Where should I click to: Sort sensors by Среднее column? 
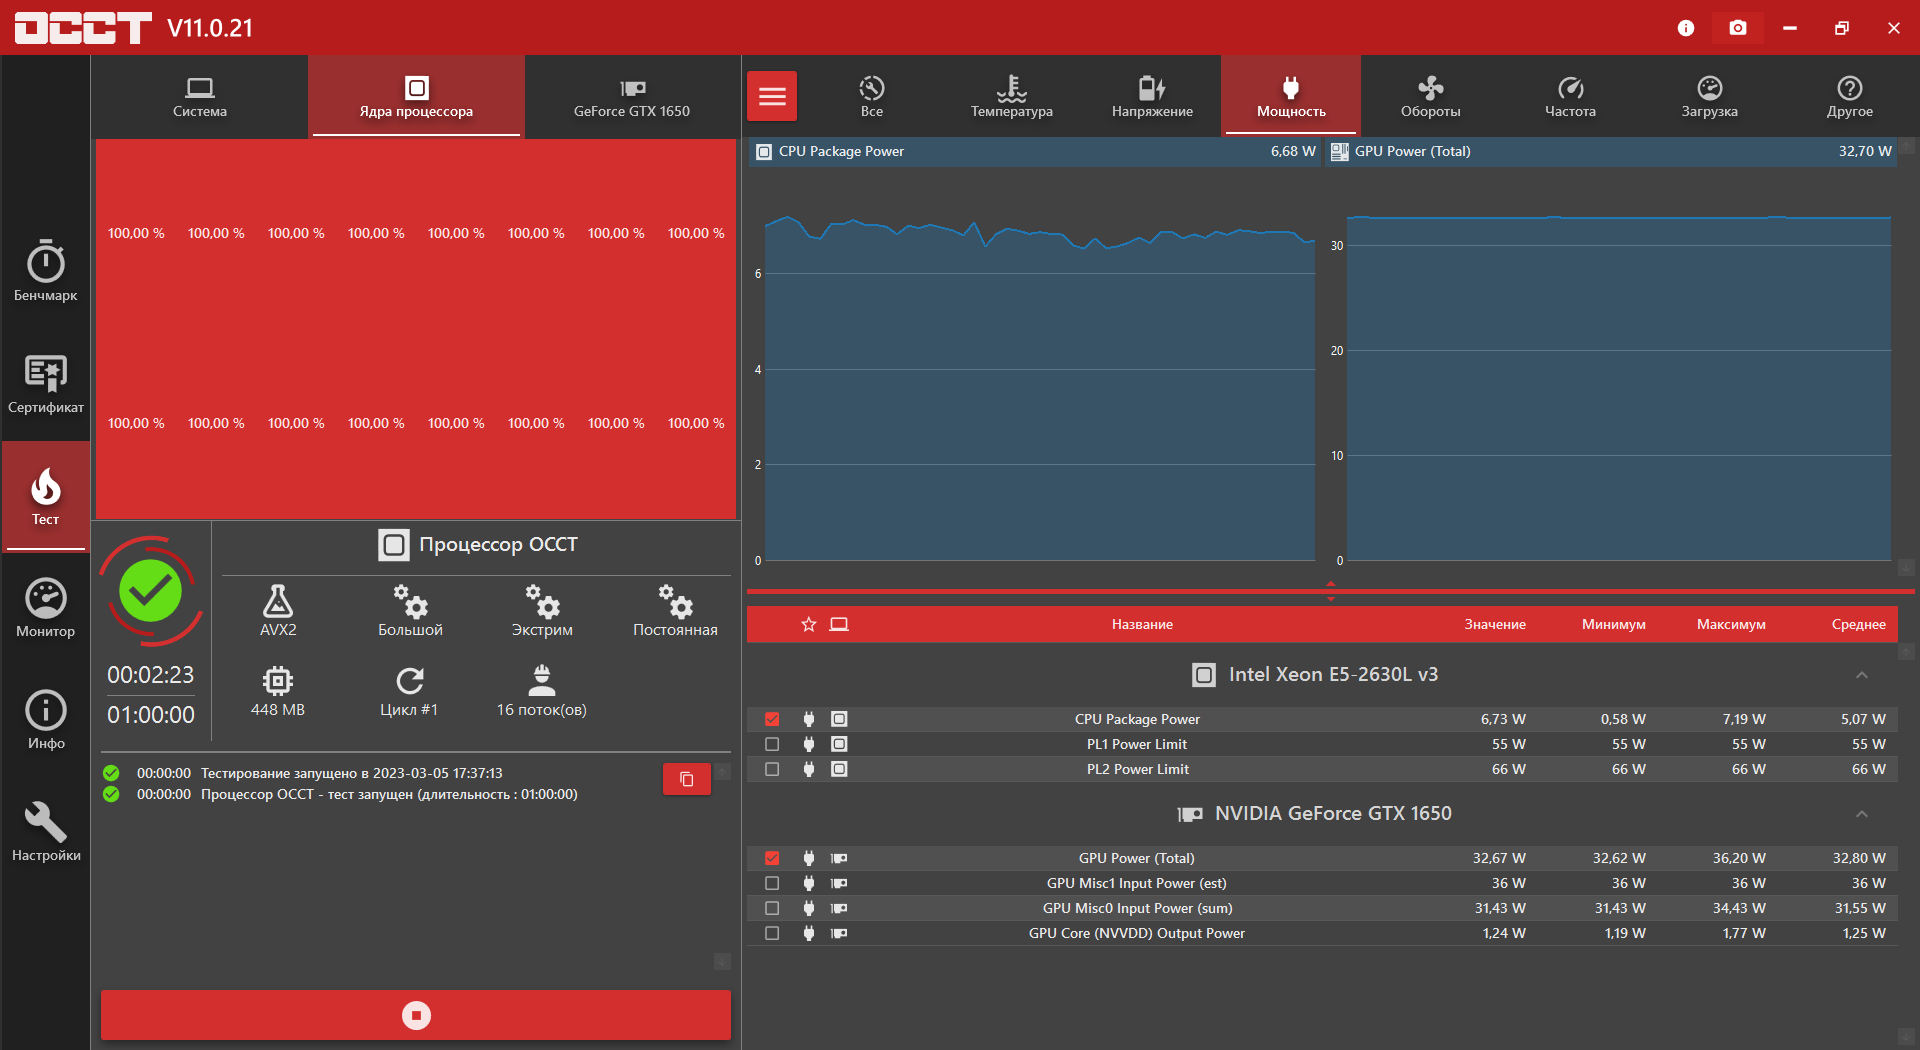tap(1858, 624)
